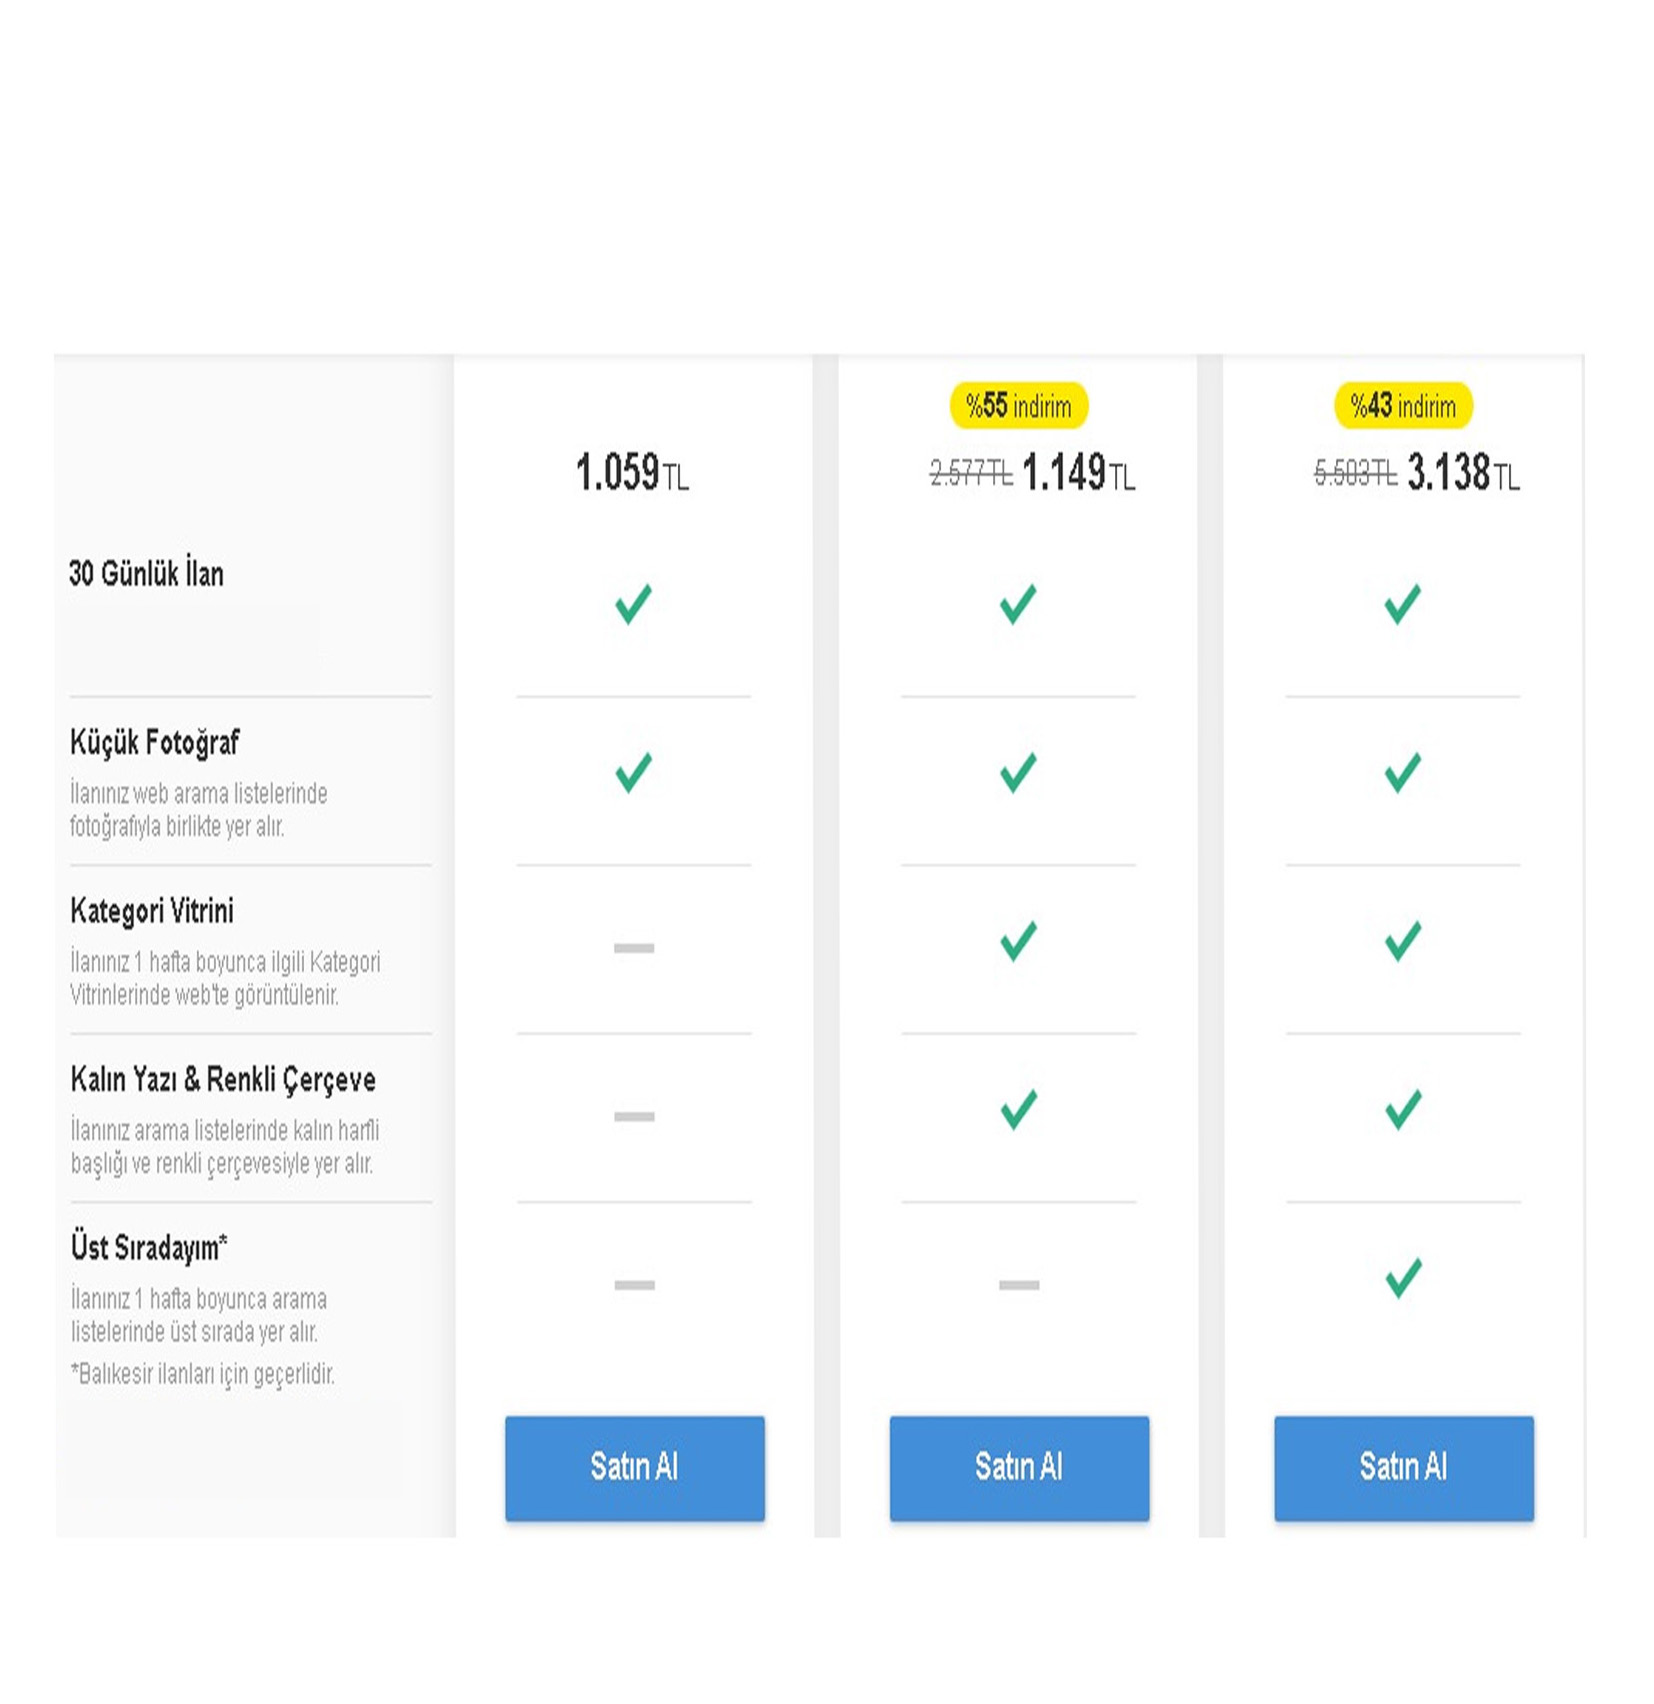Image resolution: width=1654 pixels, height=1704 pixels.
Task: Click Üst Sıradayım dash in 1.149 TL column
Action: point(1018,1285)
